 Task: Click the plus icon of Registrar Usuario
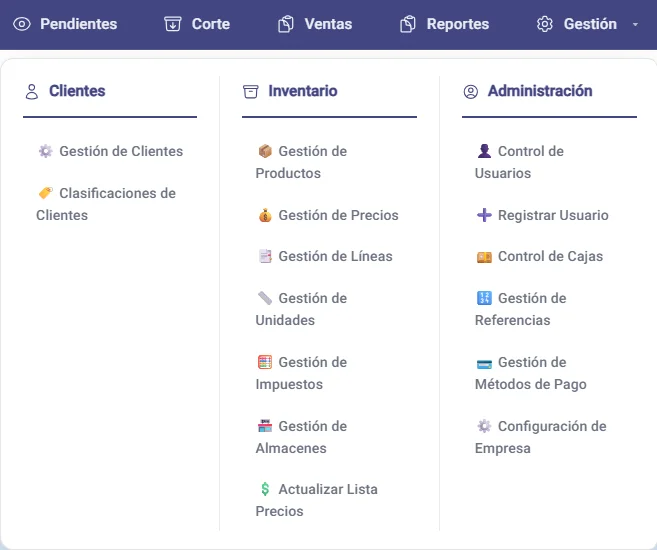484,215
